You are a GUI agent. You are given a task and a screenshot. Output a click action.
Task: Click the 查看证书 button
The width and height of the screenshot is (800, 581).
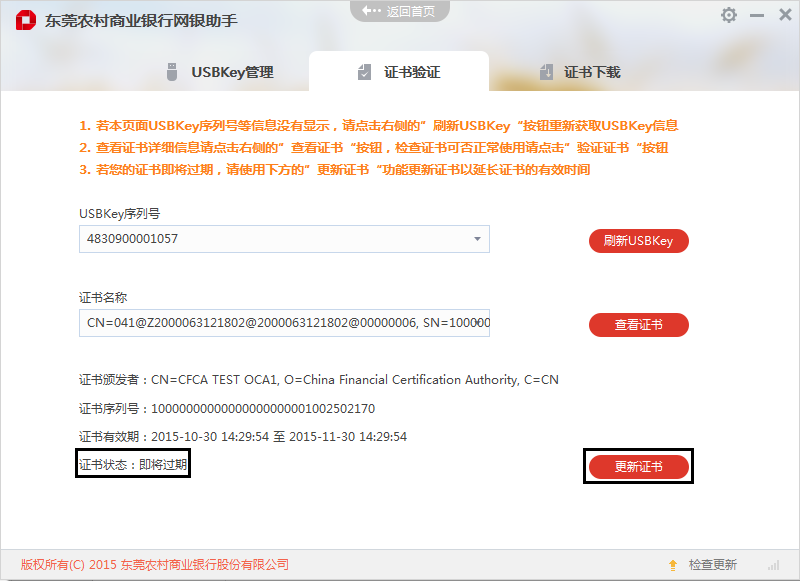click(638, 325)
